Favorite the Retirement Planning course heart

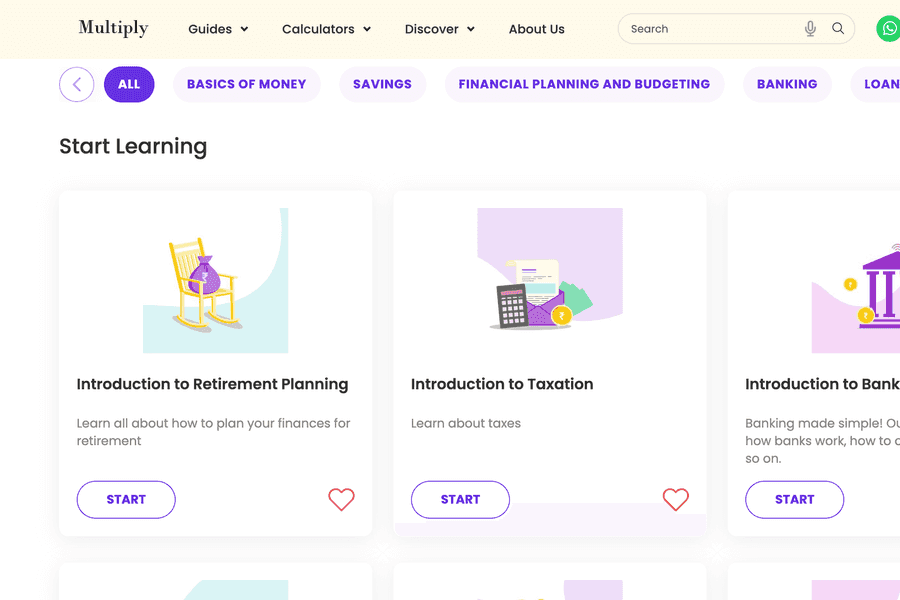341,500
